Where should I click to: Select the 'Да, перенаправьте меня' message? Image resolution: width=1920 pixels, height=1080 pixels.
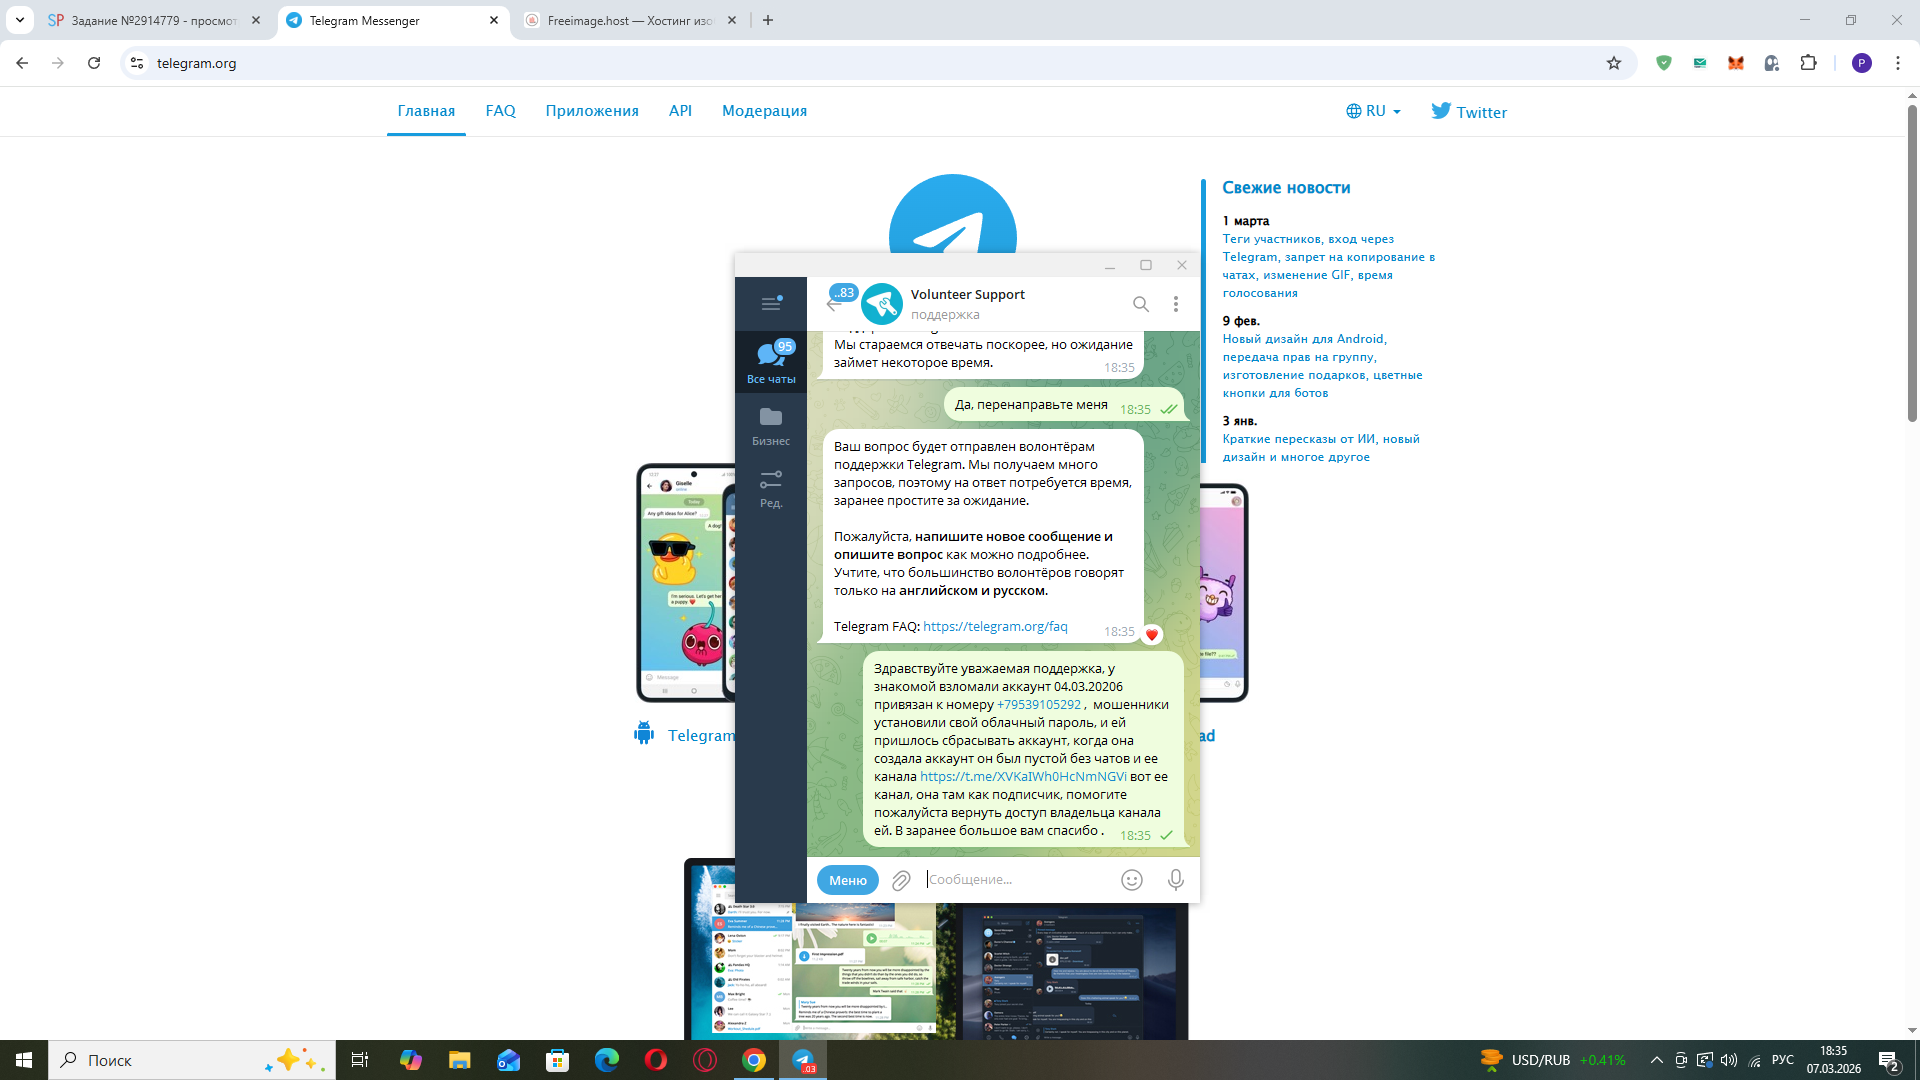point(1064,405)
